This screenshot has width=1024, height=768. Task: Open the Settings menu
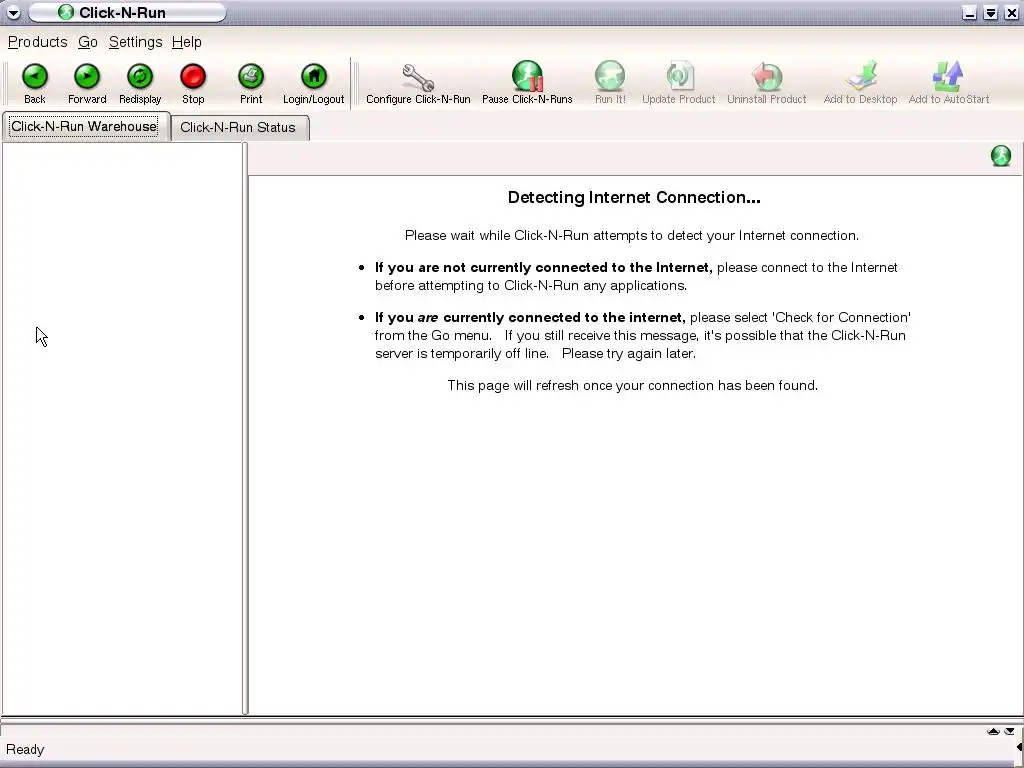click(x=135, y=42)
